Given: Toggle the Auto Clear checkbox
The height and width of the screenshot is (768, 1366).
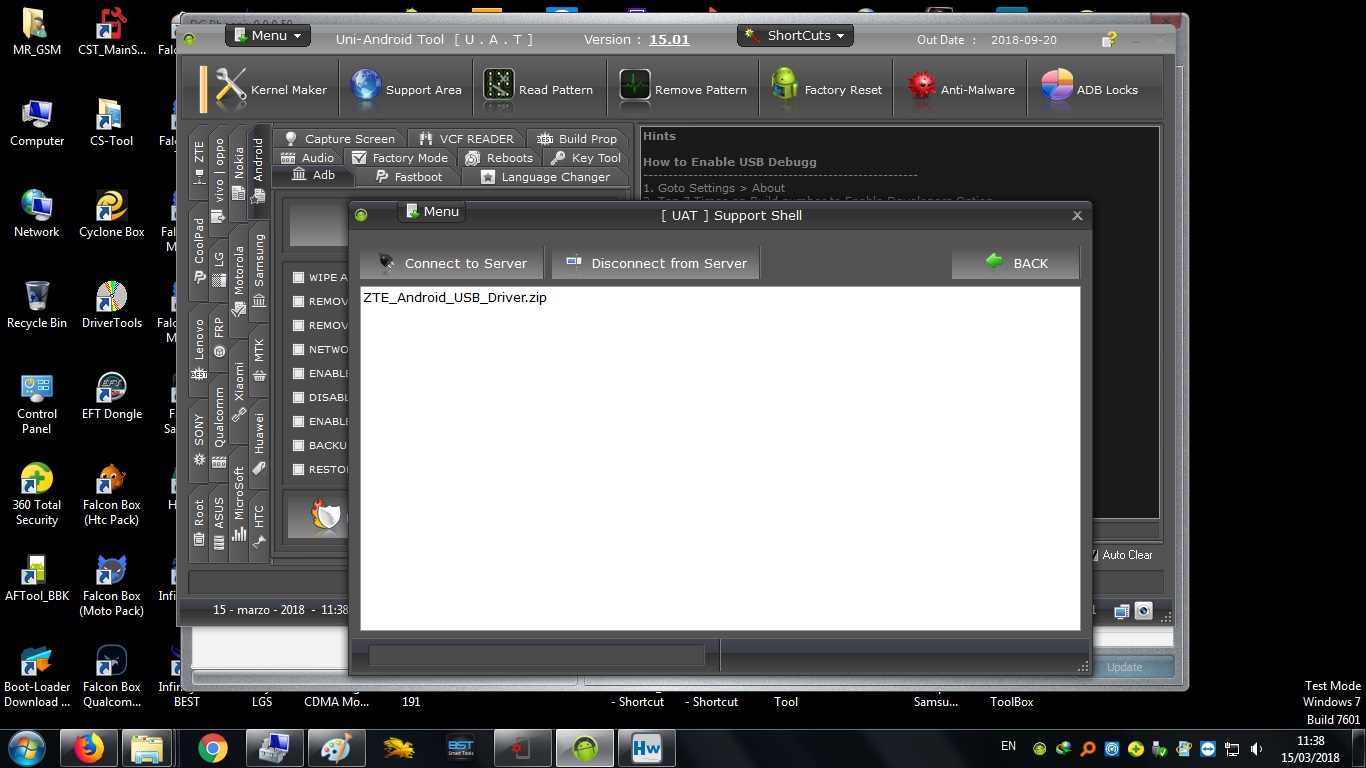Looking at the screenshot, I should 1094,554.
